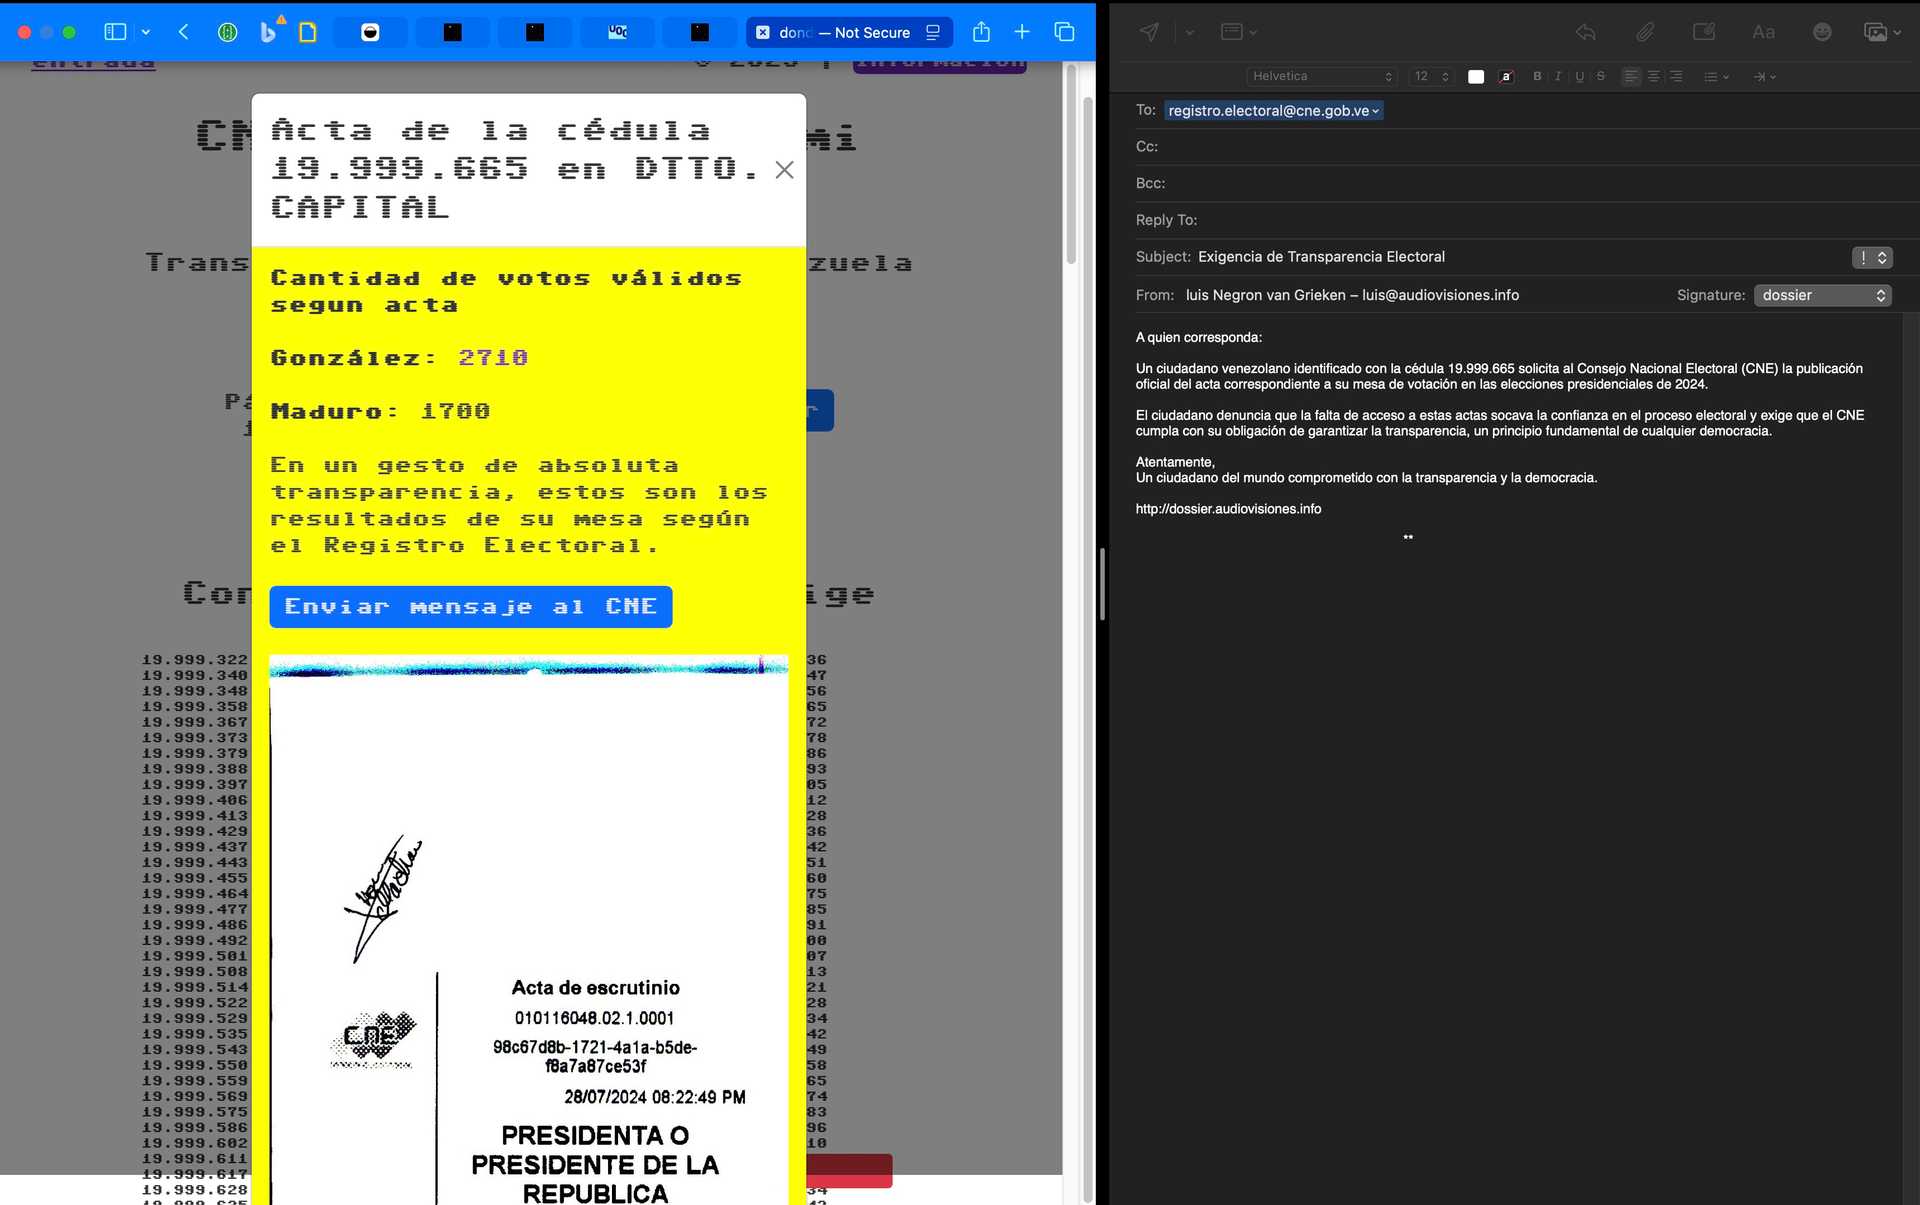Open the dossier.audiovisiones.info link
1920x1205 pixels.
click(1228, 509)
